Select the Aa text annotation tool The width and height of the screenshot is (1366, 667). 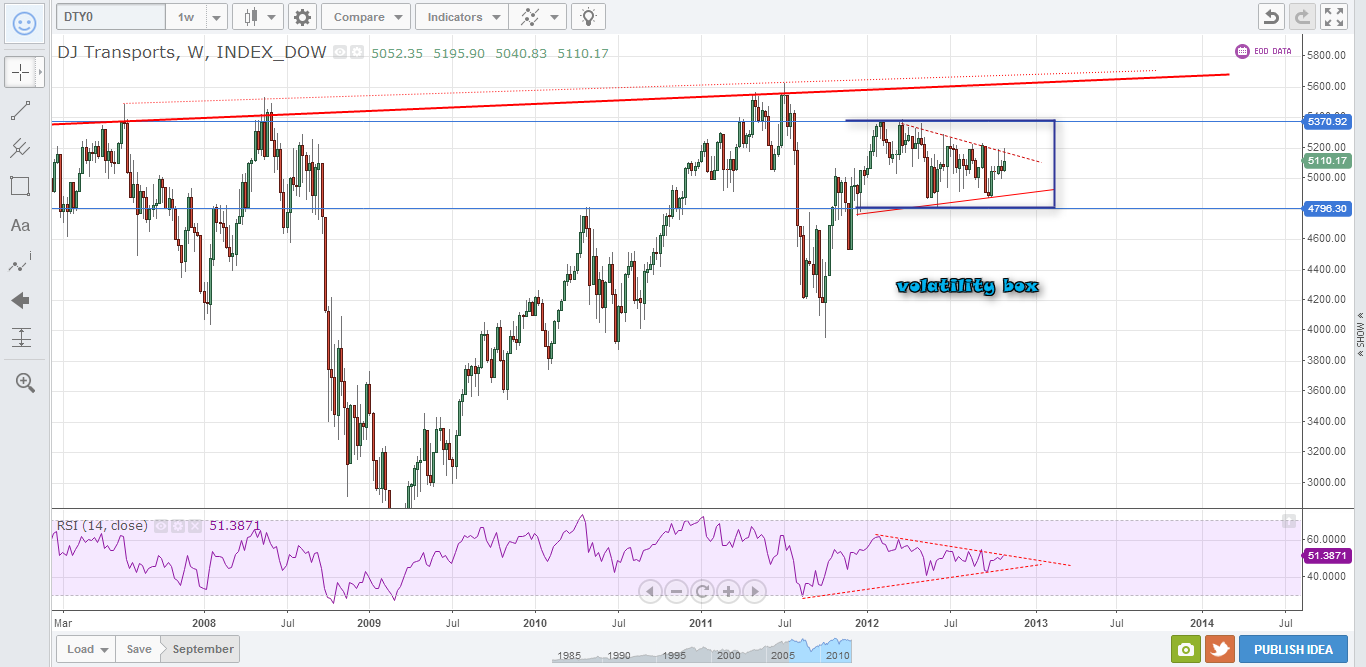click(x=20, y=226)
